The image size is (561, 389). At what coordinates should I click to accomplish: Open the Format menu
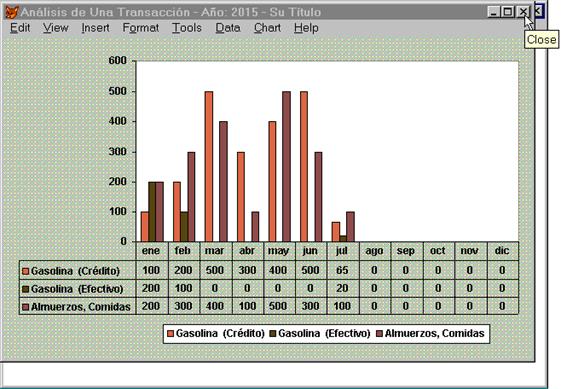point(141,28)
